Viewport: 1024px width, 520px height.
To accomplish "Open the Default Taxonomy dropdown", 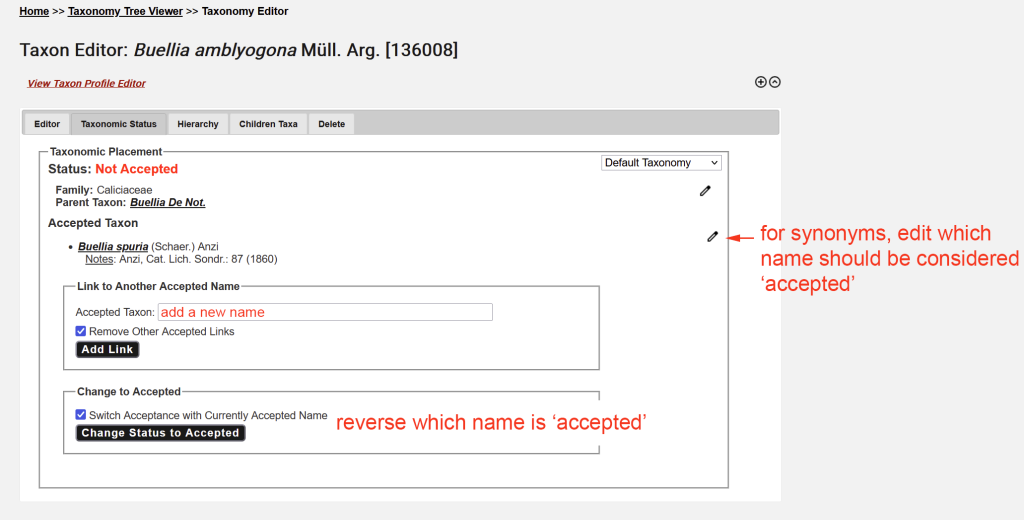I will click(661, 163).
